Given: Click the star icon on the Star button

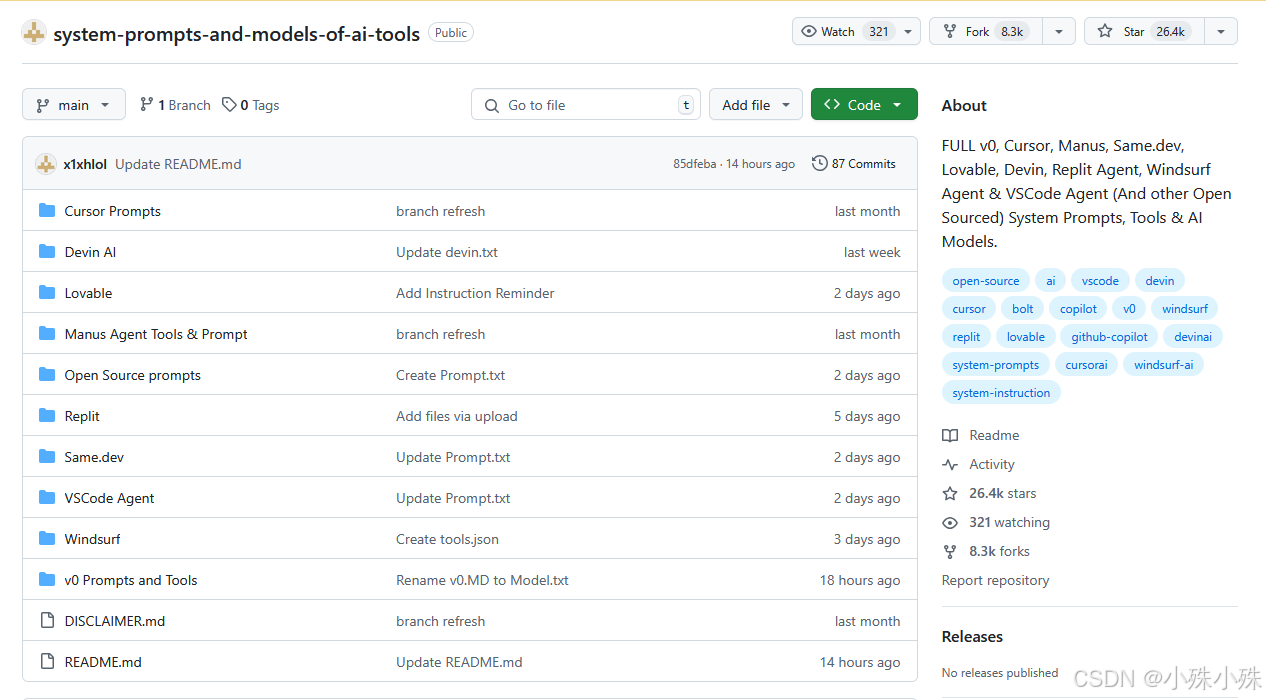Looking at the screenshot, I should (x=1105, y=31).
